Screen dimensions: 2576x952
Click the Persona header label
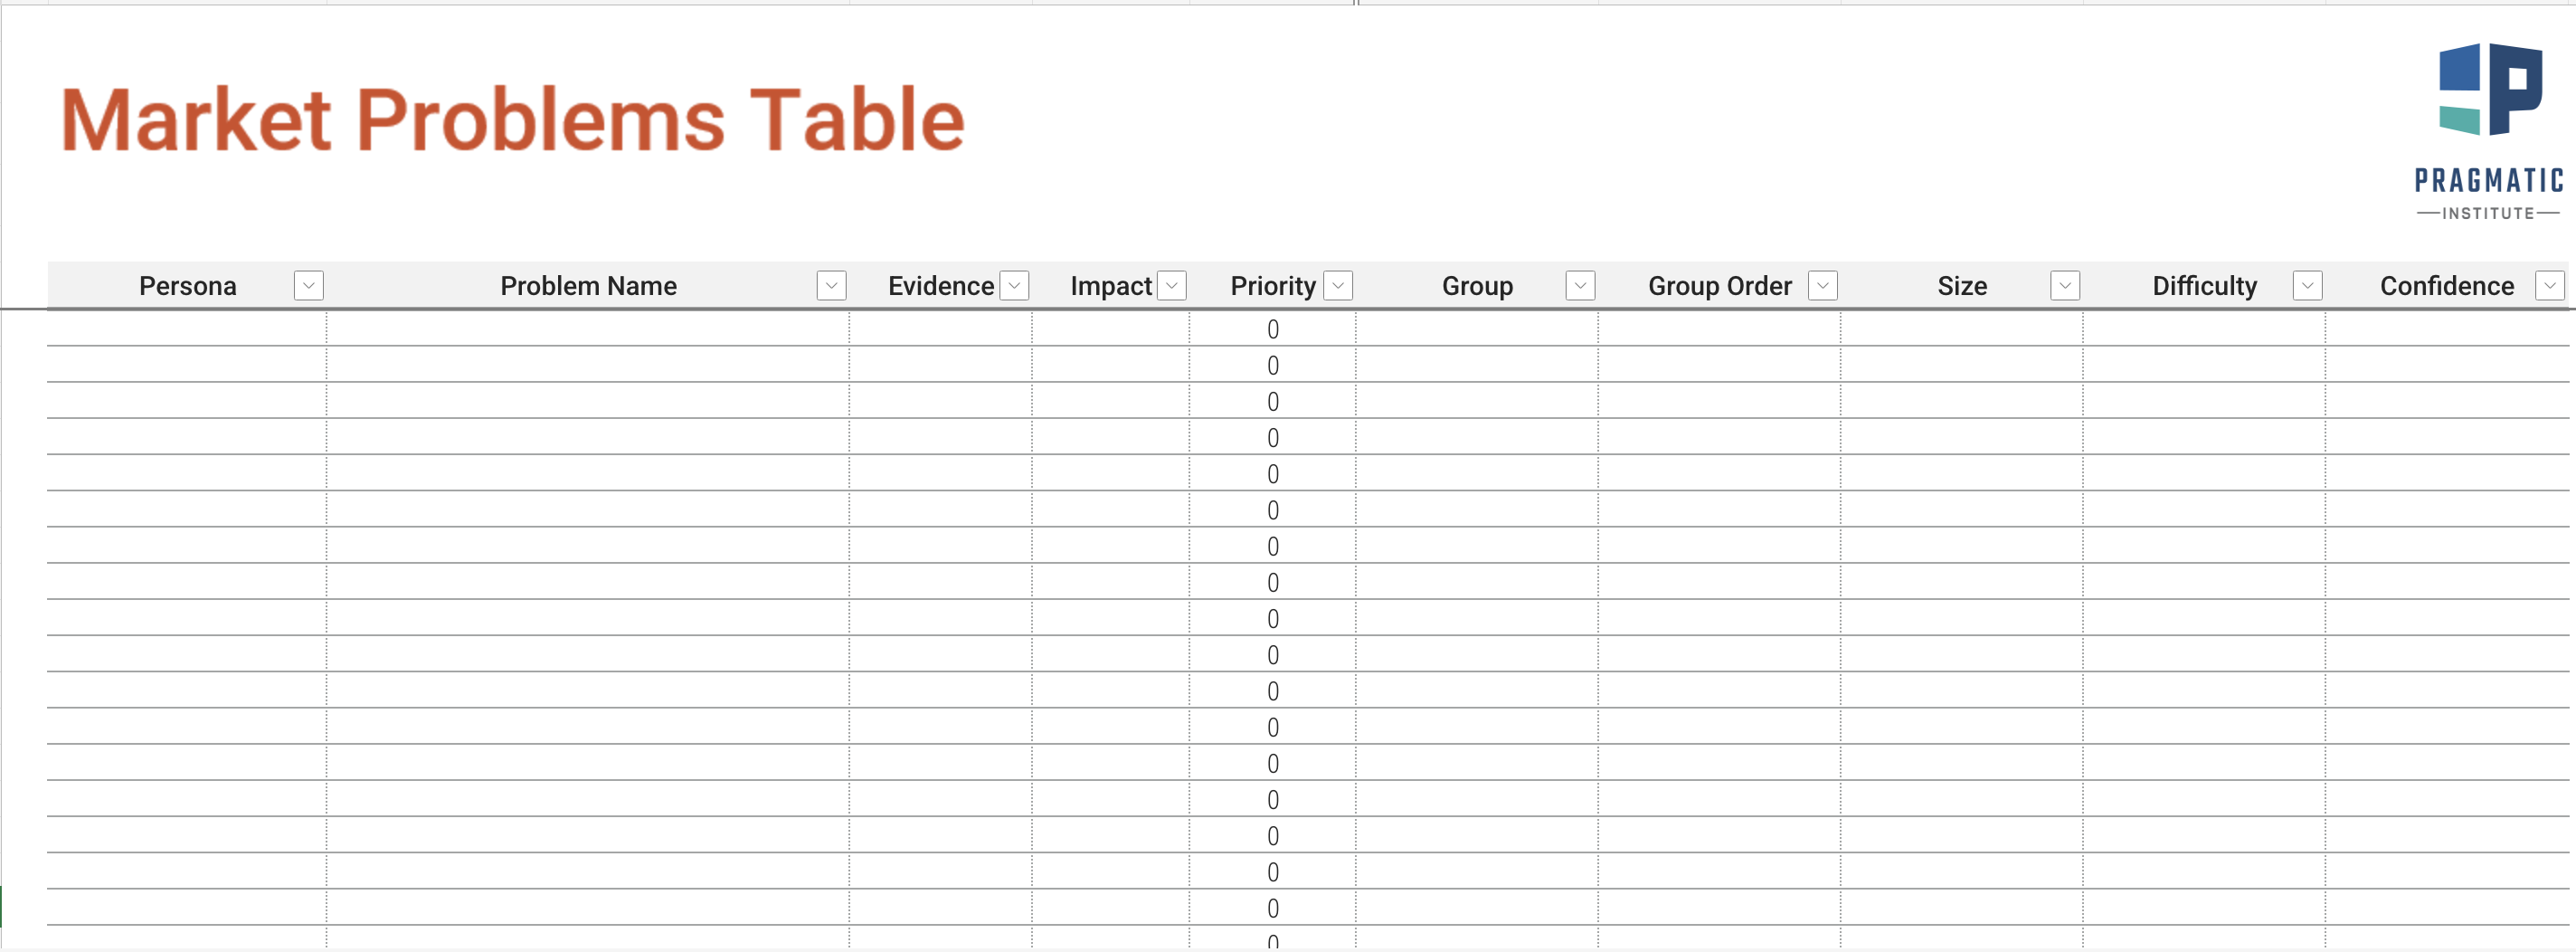point(188,286)
